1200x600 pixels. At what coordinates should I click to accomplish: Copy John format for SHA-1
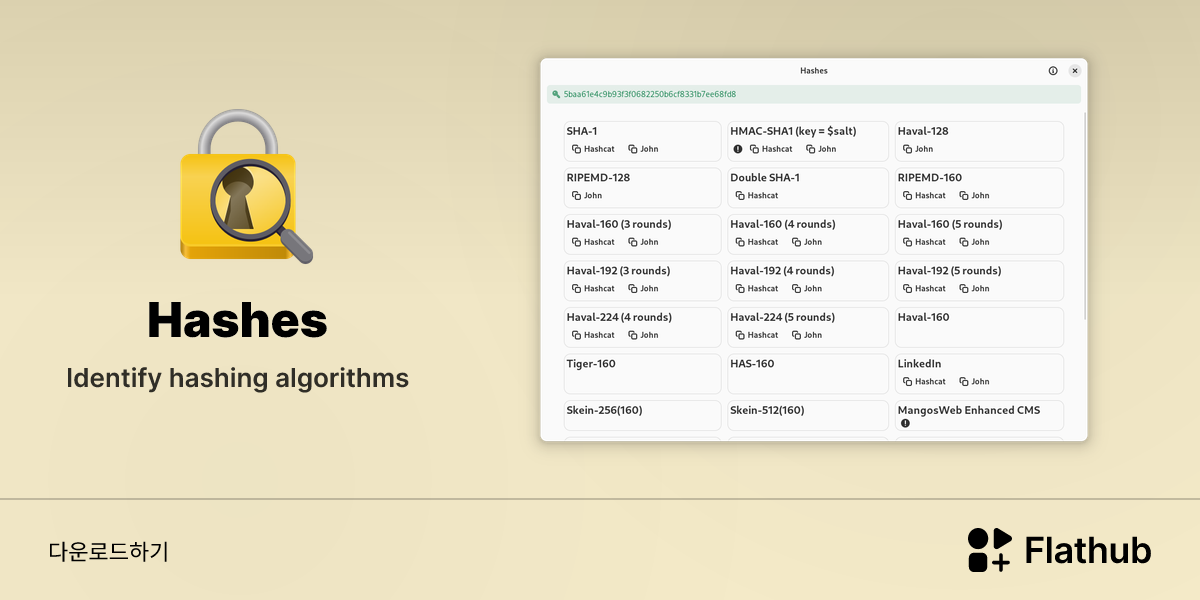pyautogui.click(x=643, y=149)
